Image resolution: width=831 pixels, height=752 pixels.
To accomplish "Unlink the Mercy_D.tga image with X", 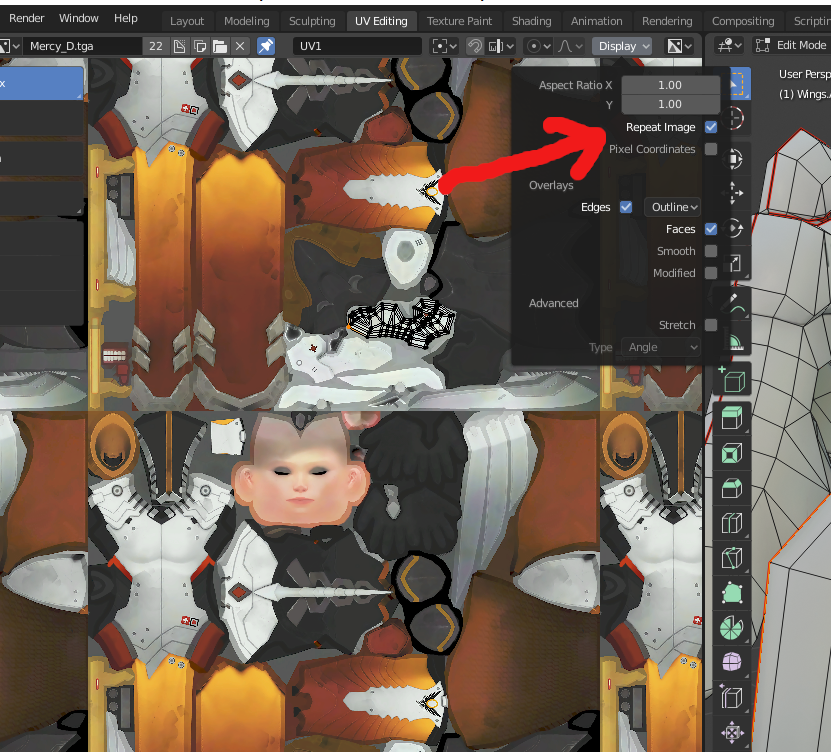I will pyautogui.click(x=240, y=46).
